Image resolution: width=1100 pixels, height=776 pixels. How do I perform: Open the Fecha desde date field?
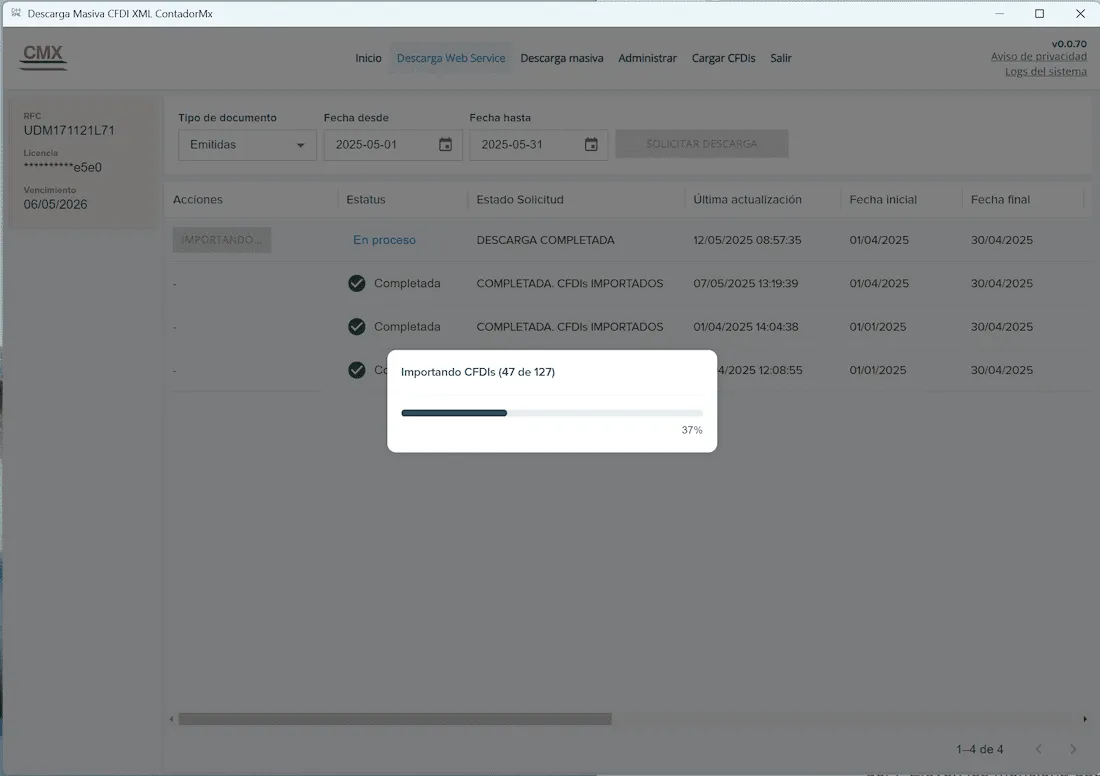tap(390, 144)
